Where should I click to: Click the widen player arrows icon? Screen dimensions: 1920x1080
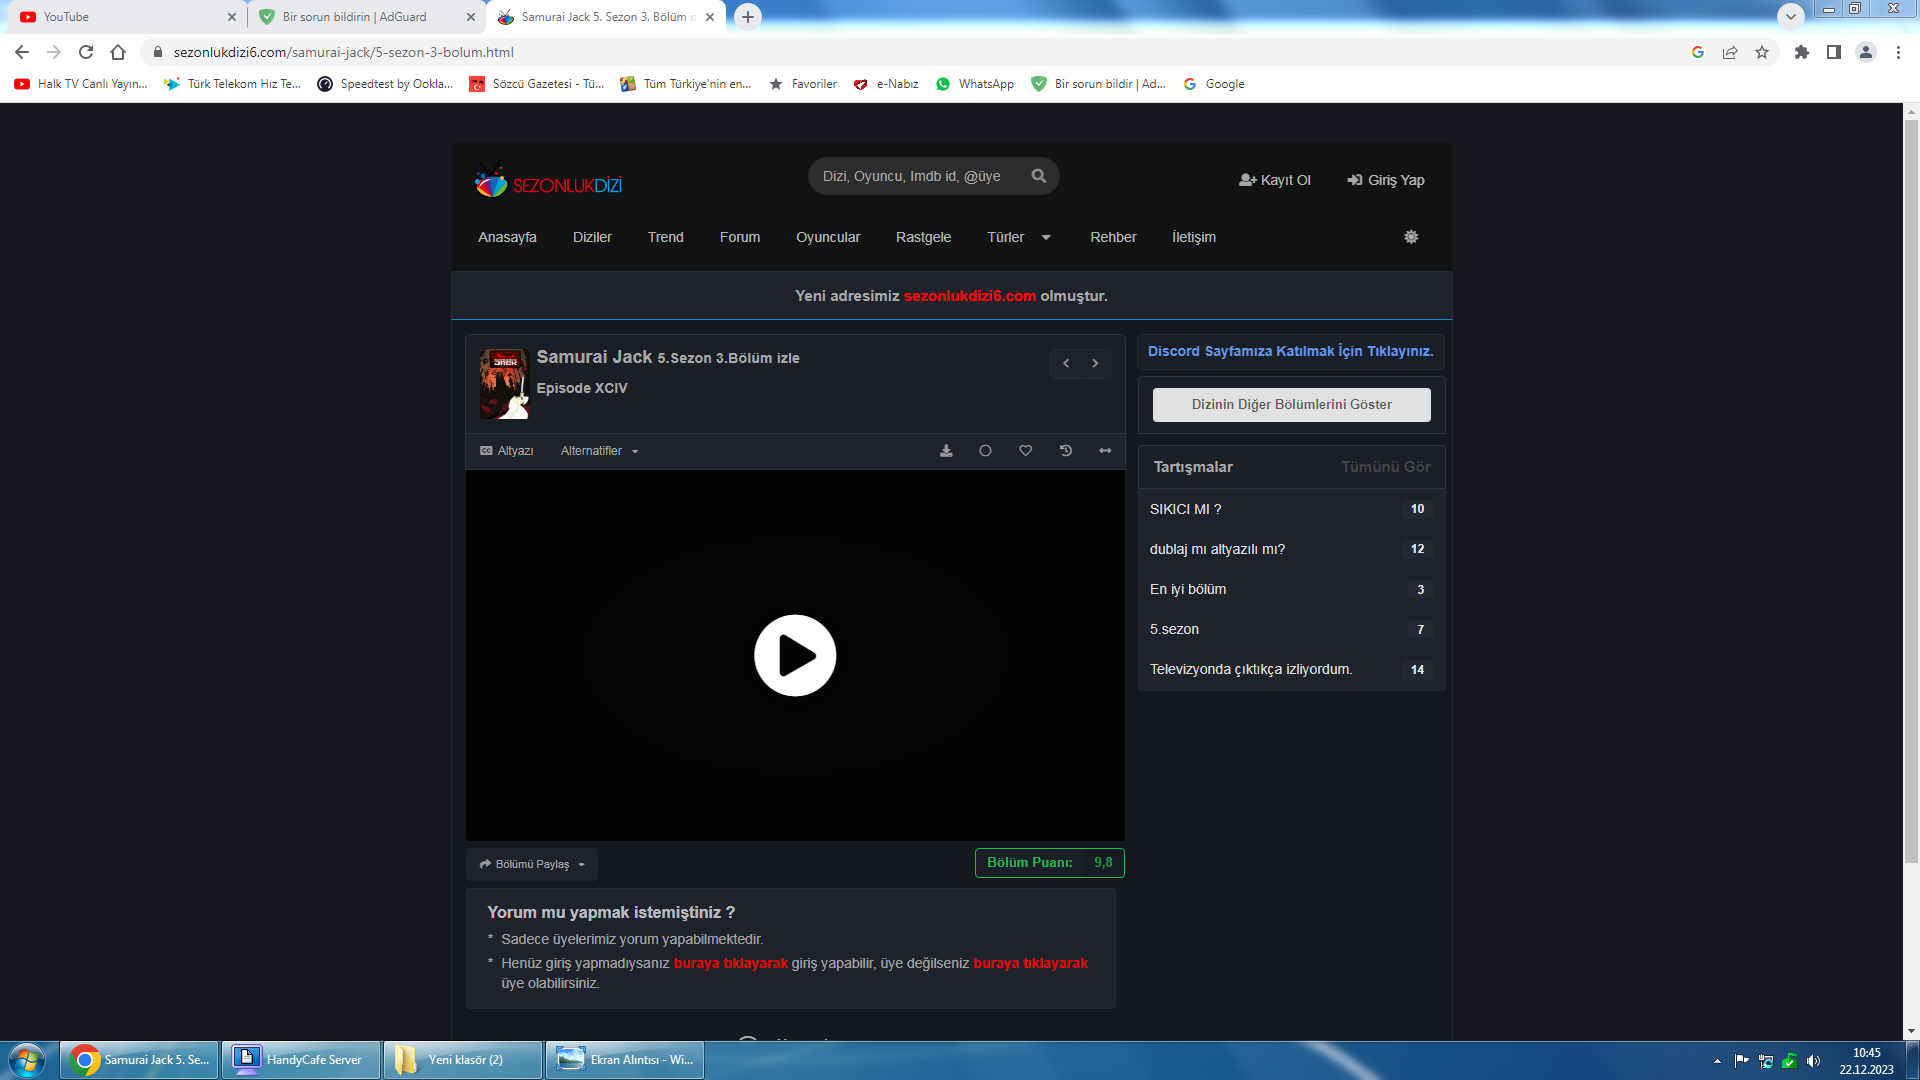(x=1105, y=451)
